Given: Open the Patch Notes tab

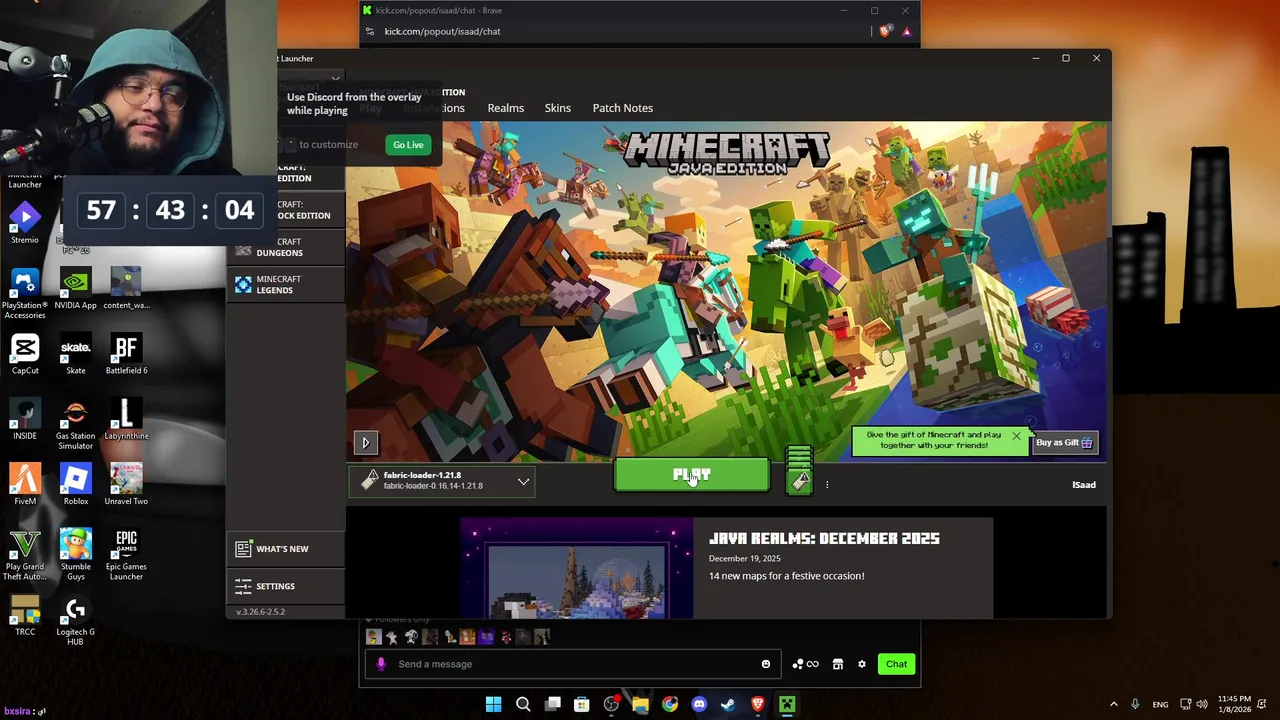Looking at the screenshot, I should coord(622,108).
